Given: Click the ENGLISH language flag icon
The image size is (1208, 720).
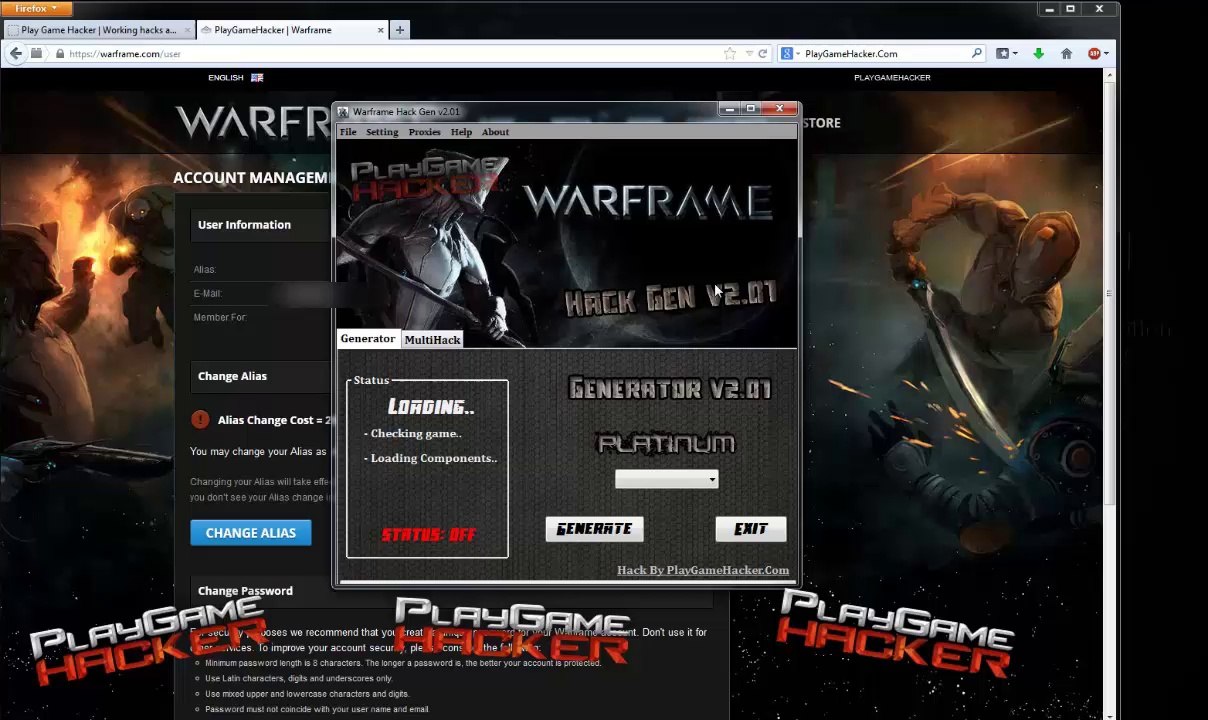Looking at the screenshot, I should pyautogui.click(x=257, y=77).
